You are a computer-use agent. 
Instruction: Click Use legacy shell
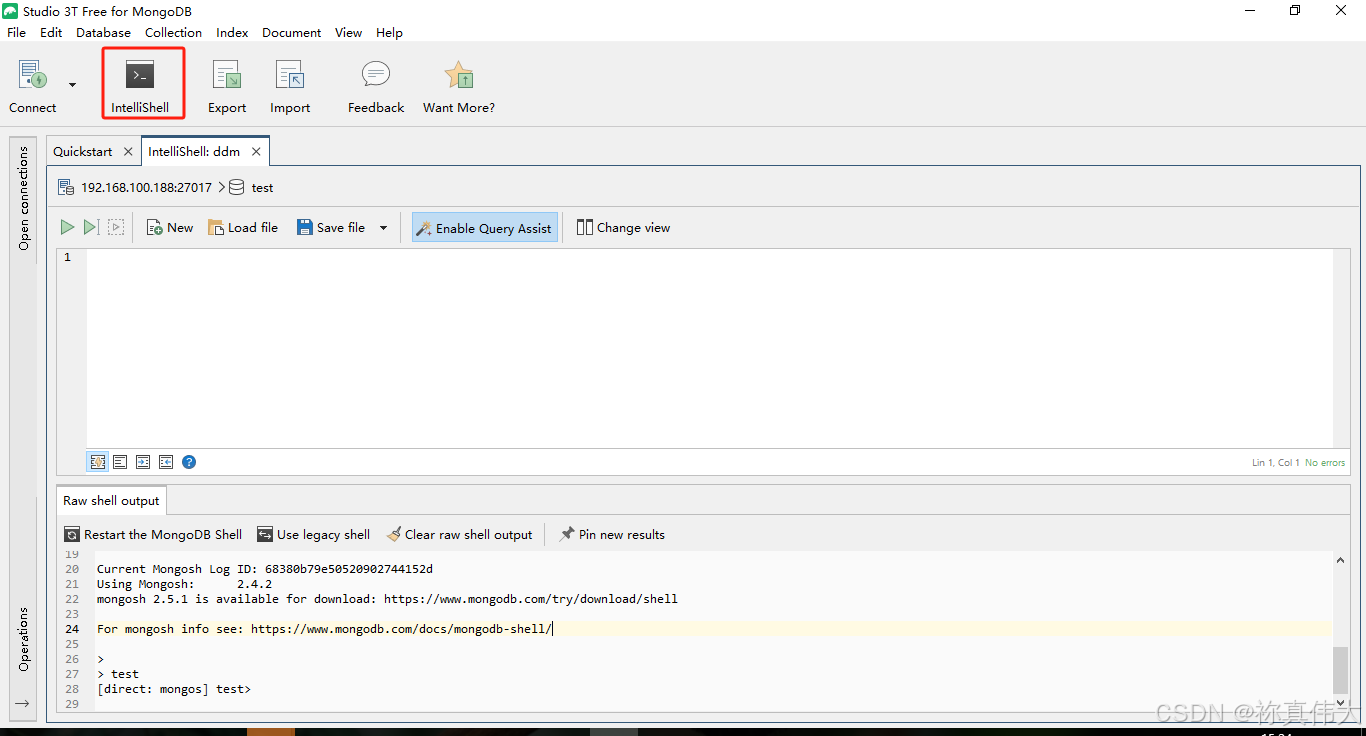pyautogui.click(x=313, y=535)
